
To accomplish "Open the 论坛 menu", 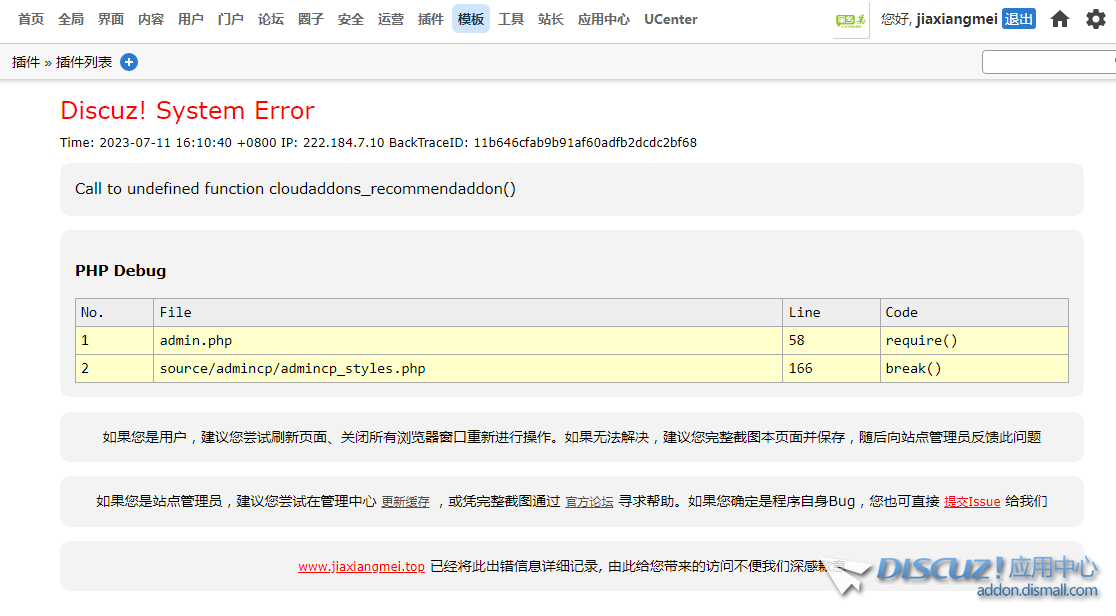I will [270, 19].
